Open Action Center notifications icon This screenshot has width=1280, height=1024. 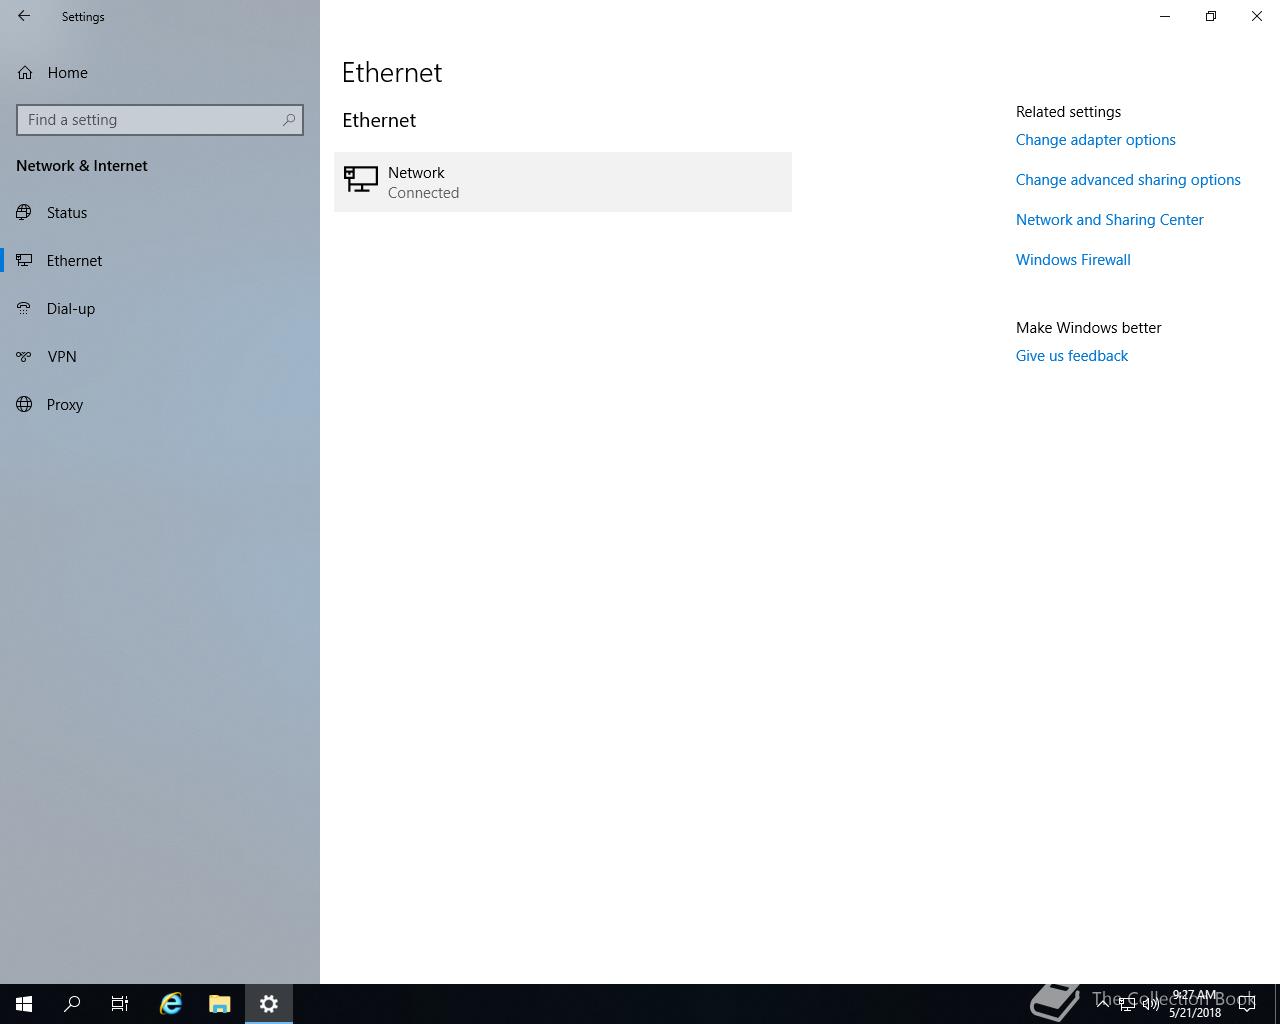coord(1247,1004)
